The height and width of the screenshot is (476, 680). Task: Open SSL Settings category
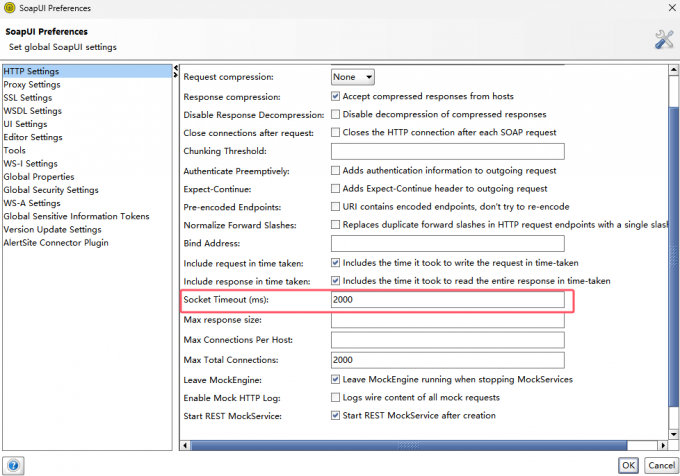point(87,98)
